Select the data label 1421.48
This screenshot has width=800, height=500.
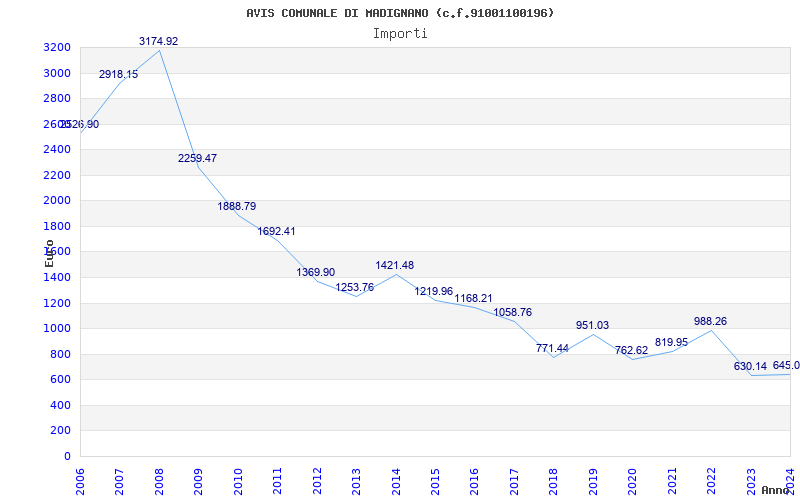(x=394, y=265)
